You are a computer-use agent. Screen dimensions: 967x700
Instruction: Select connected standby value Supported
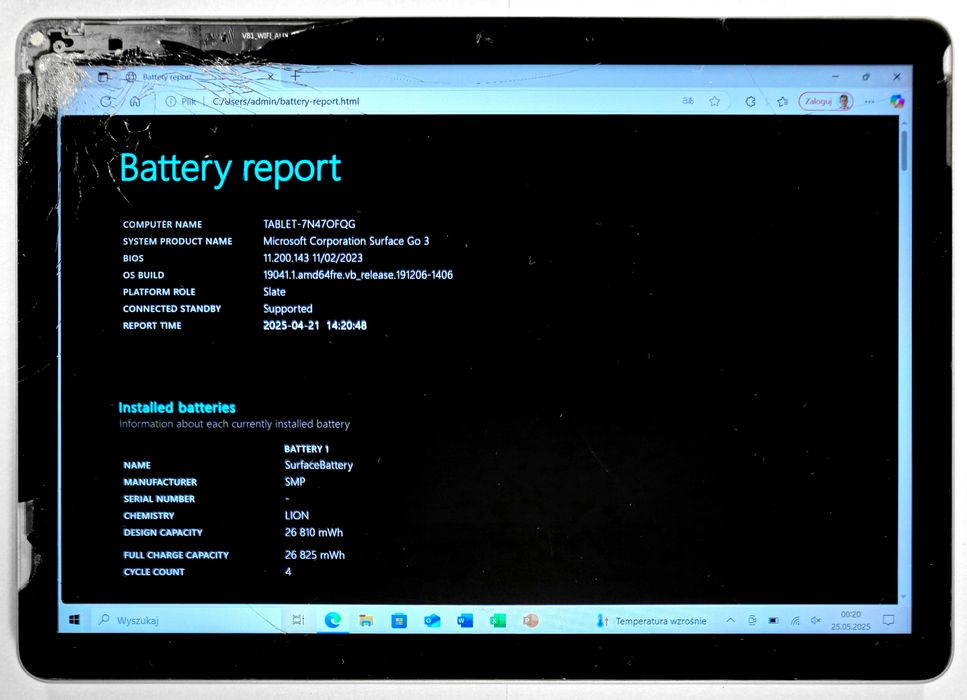288,309
